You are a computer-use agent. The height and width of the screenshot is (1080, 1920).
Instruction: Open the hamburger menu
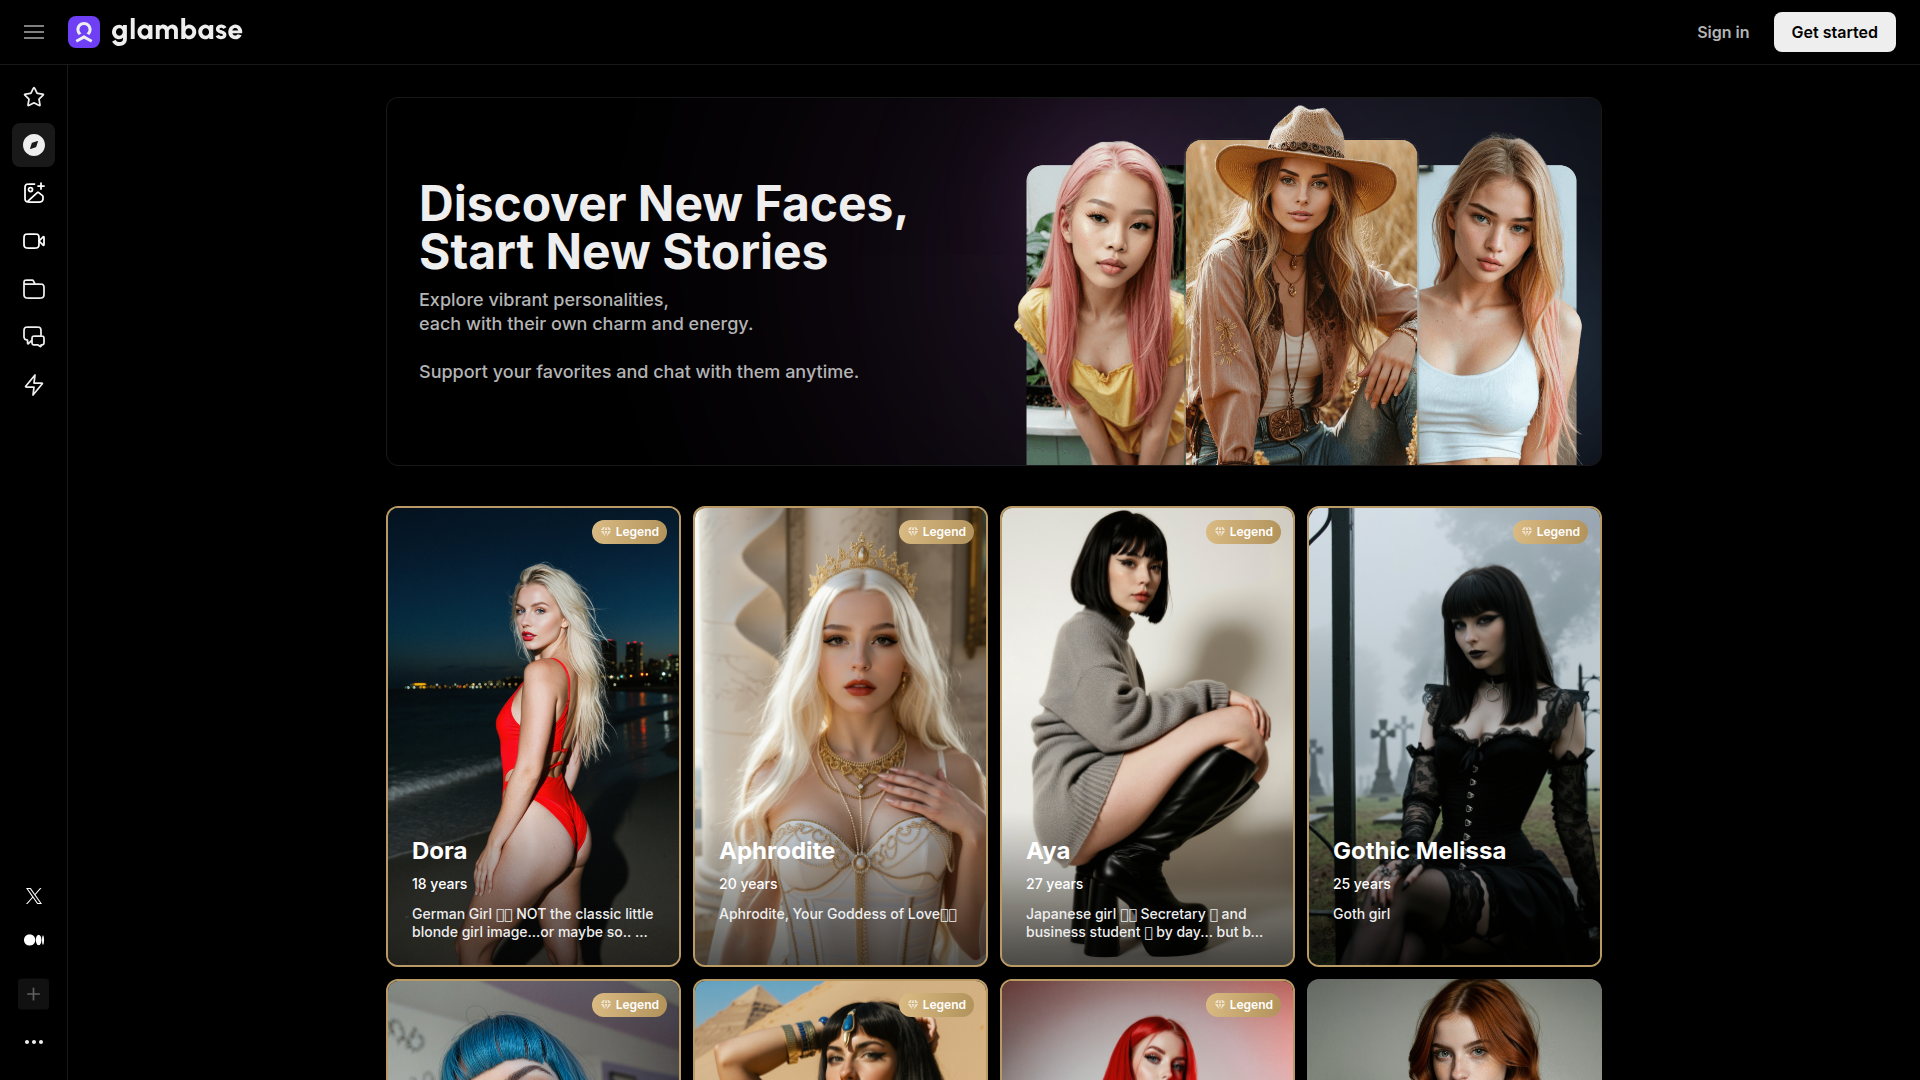point(34,32)
